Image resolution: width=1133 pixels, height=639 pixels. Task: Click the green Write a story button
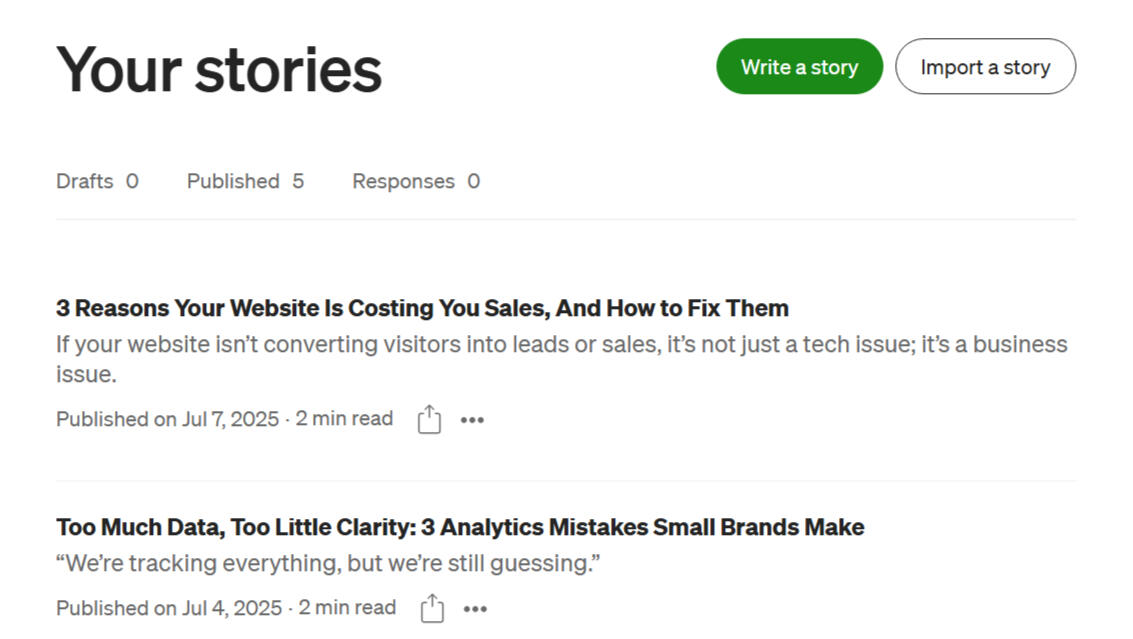[x=799, y=67]
